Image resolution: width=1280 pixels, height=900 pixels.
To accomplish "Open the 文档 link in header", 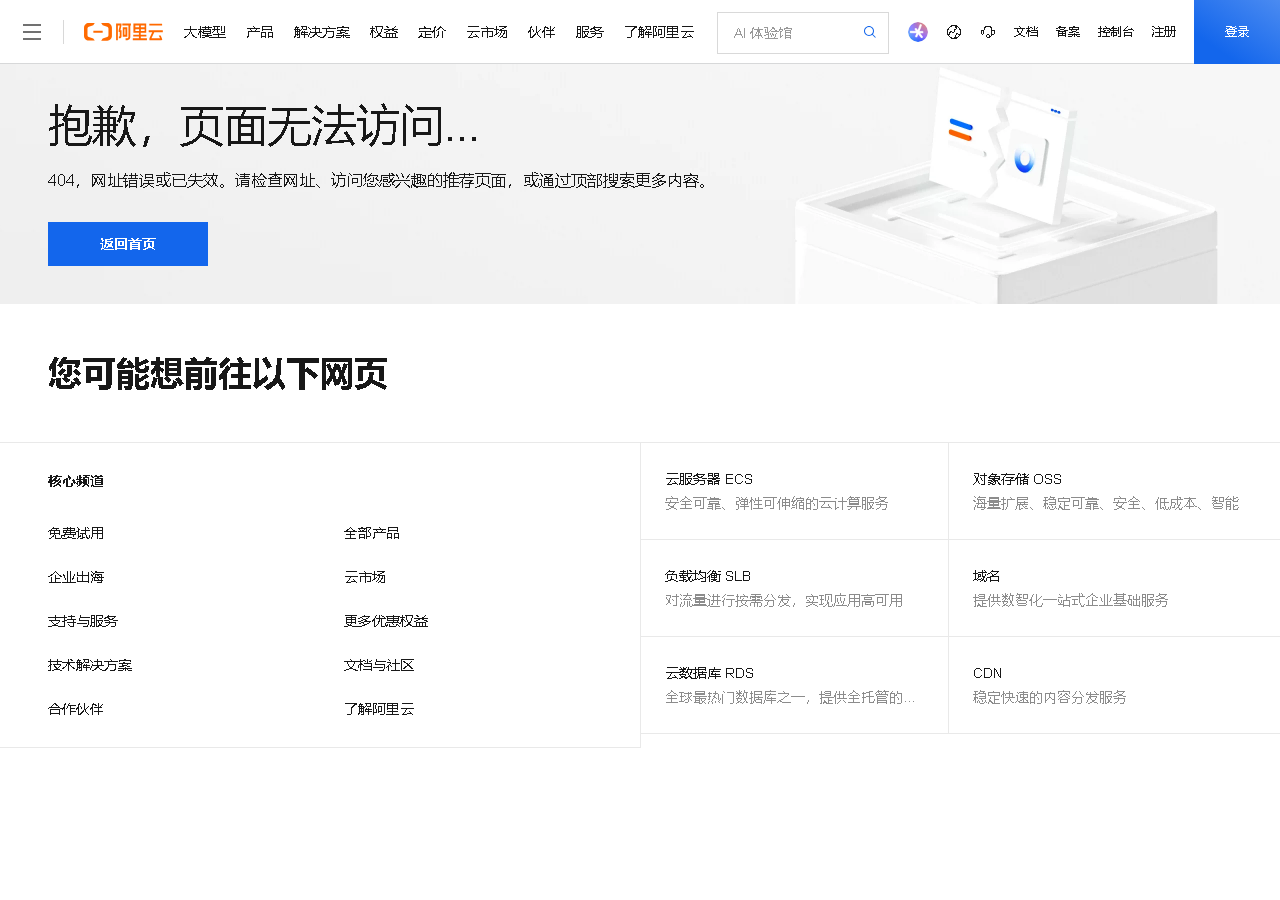I will [x=1026, y=32].
